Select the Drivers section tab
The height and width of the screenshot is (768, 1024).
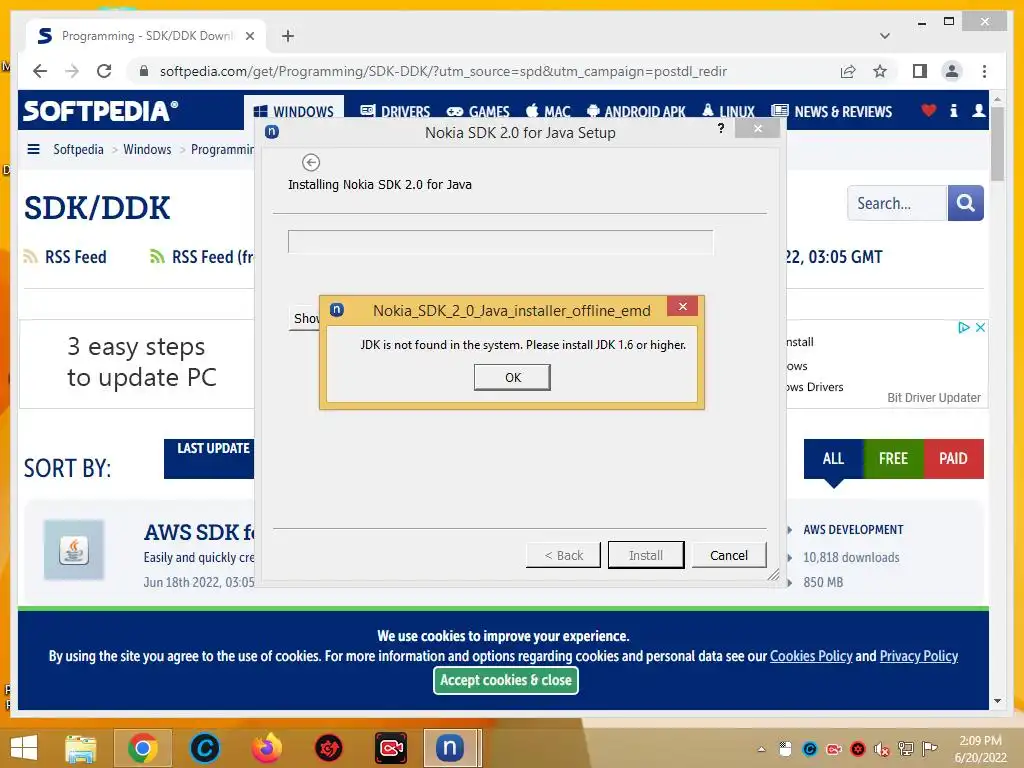pyautogui.click(x=395, y=111)
